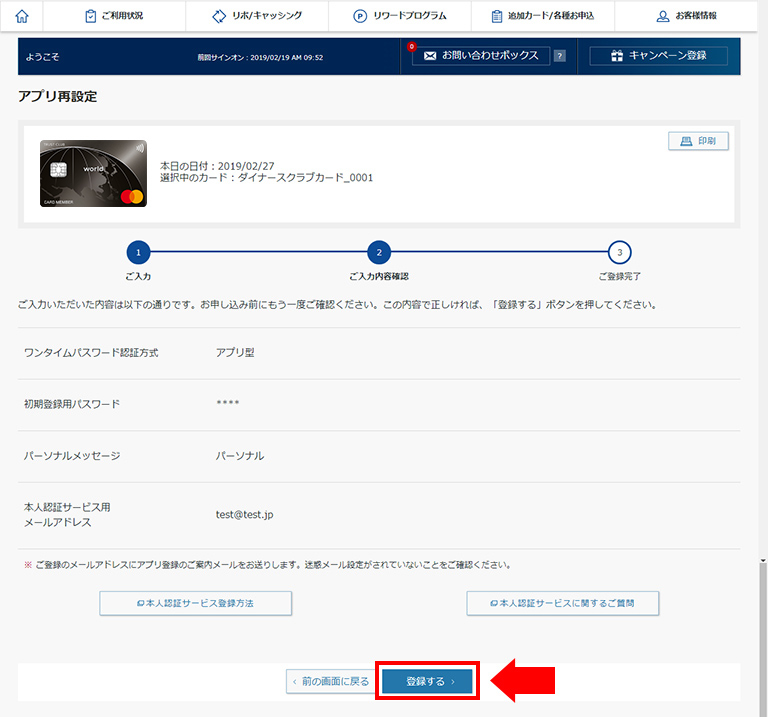The image size is (768, 717).
Task: Open the ご利用状況 menu
Action: tap(114, 16)
